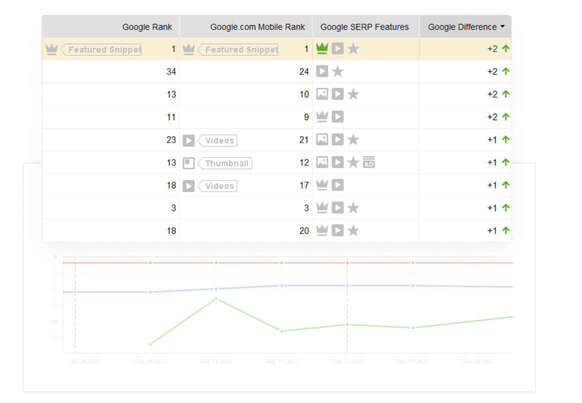Image resolution: width=582 pixels, height=403 pixels.
Task: Click the star icon in the mobile rank 3 row
Action: pos(353,208)
